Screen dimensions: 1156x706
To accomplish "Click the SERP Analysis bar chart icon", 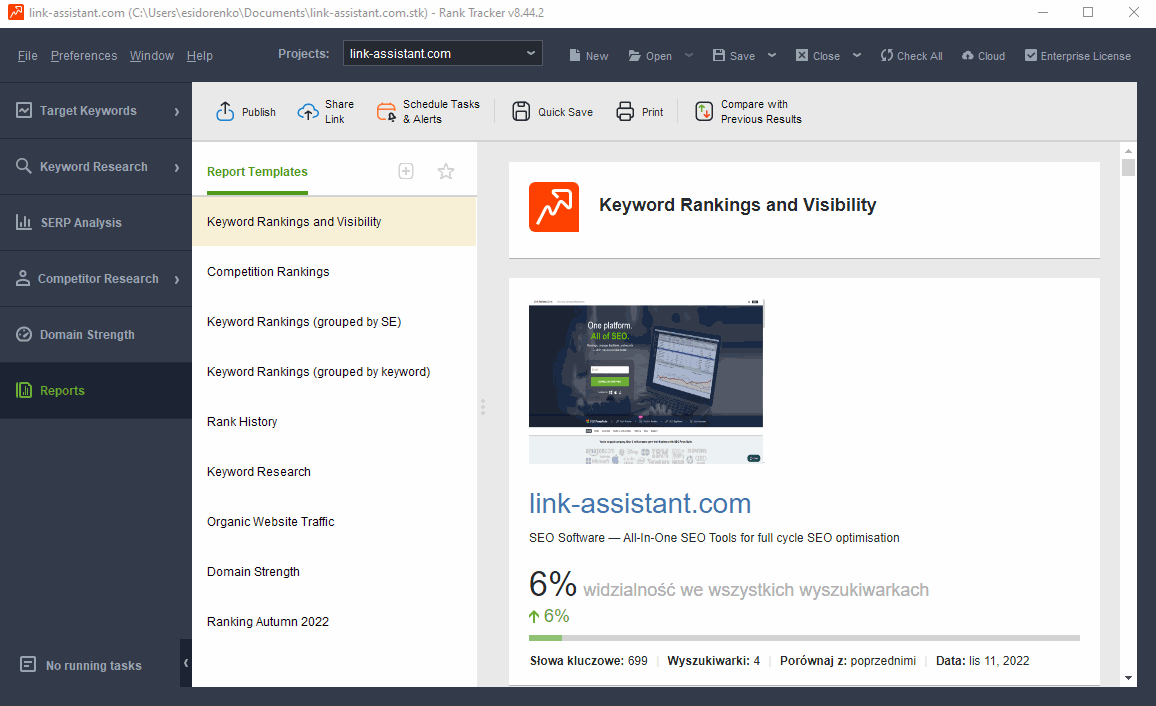I will pos(24,222).
